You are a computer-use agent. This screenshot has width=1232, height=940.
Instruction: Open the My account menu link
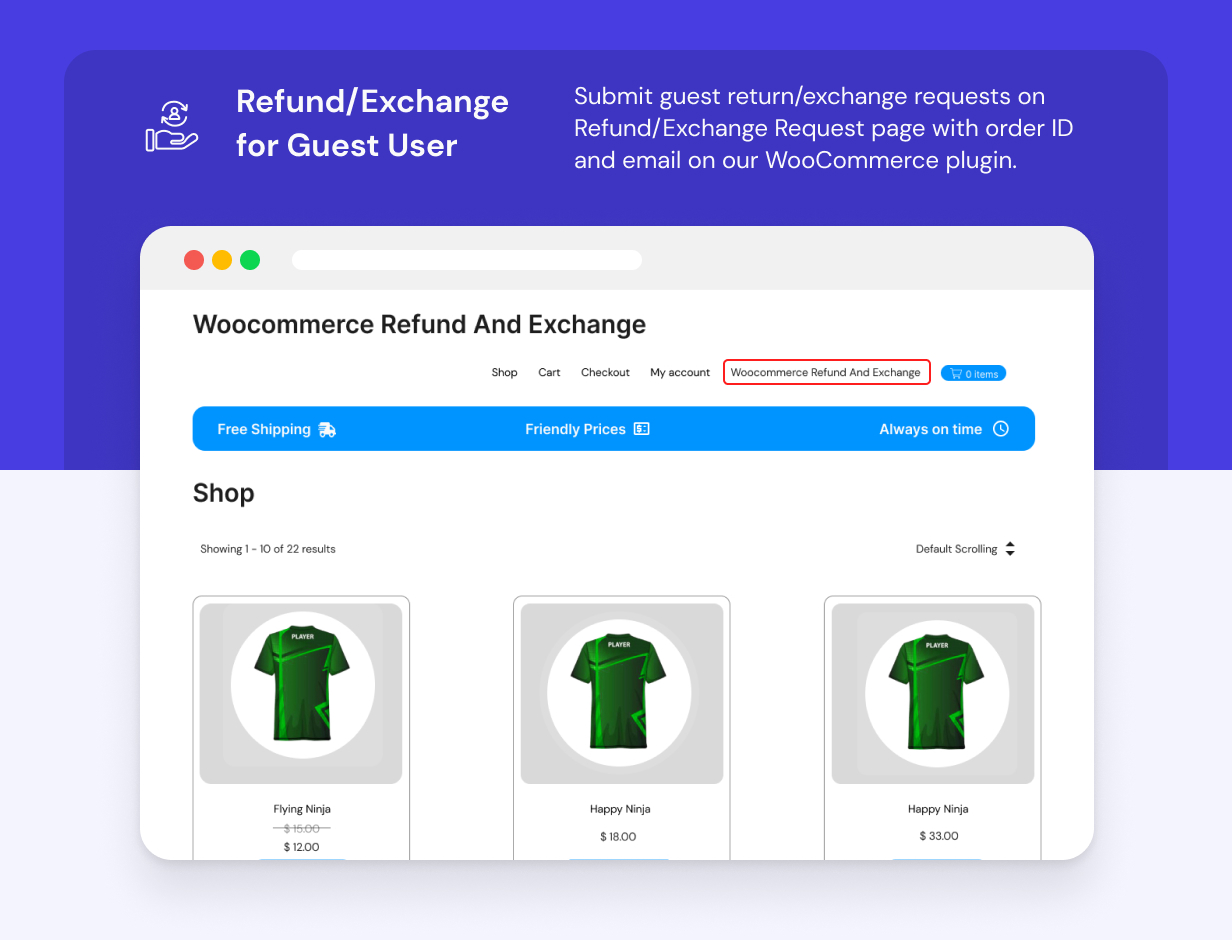coord(680,373)
